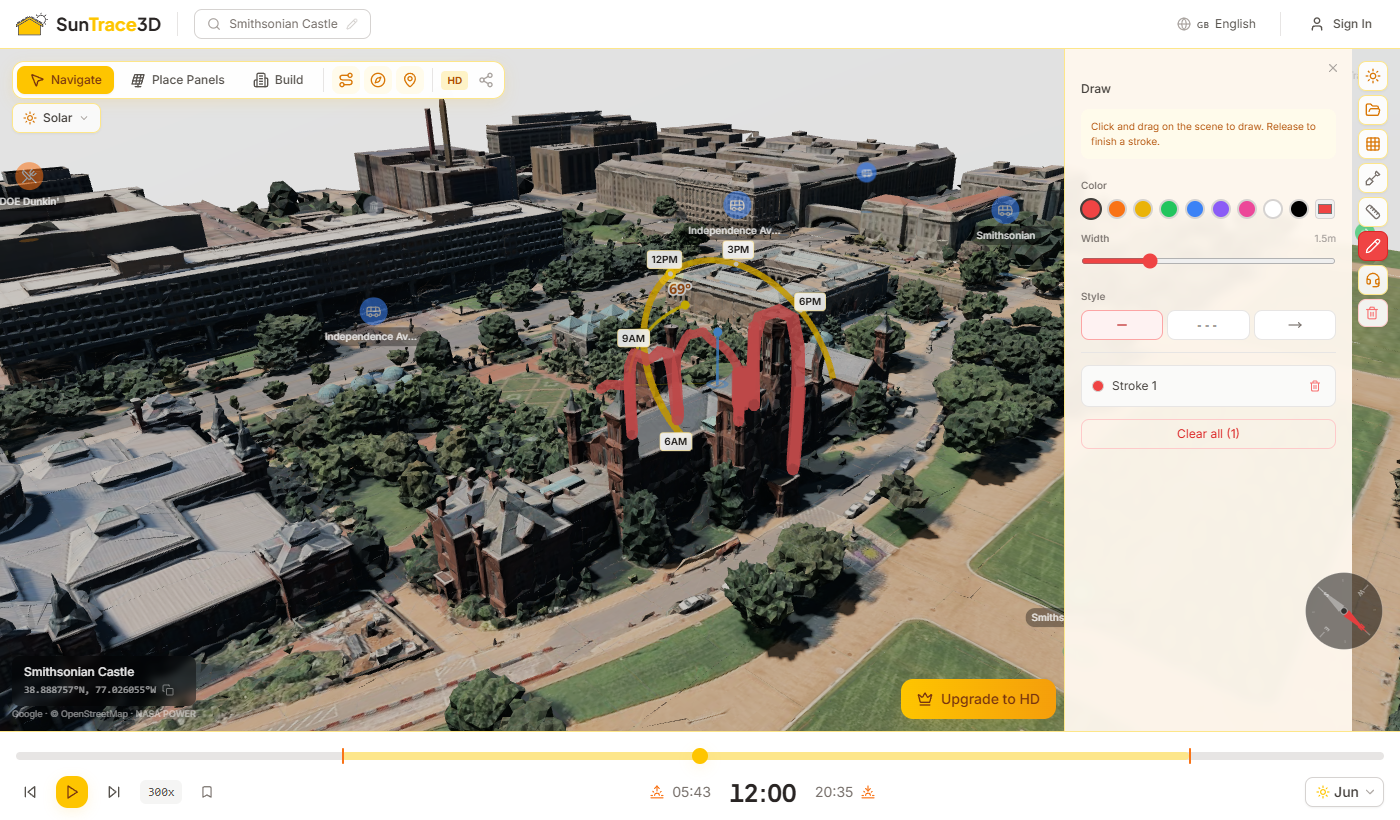Click the Width slider handle

(1150, 261)
